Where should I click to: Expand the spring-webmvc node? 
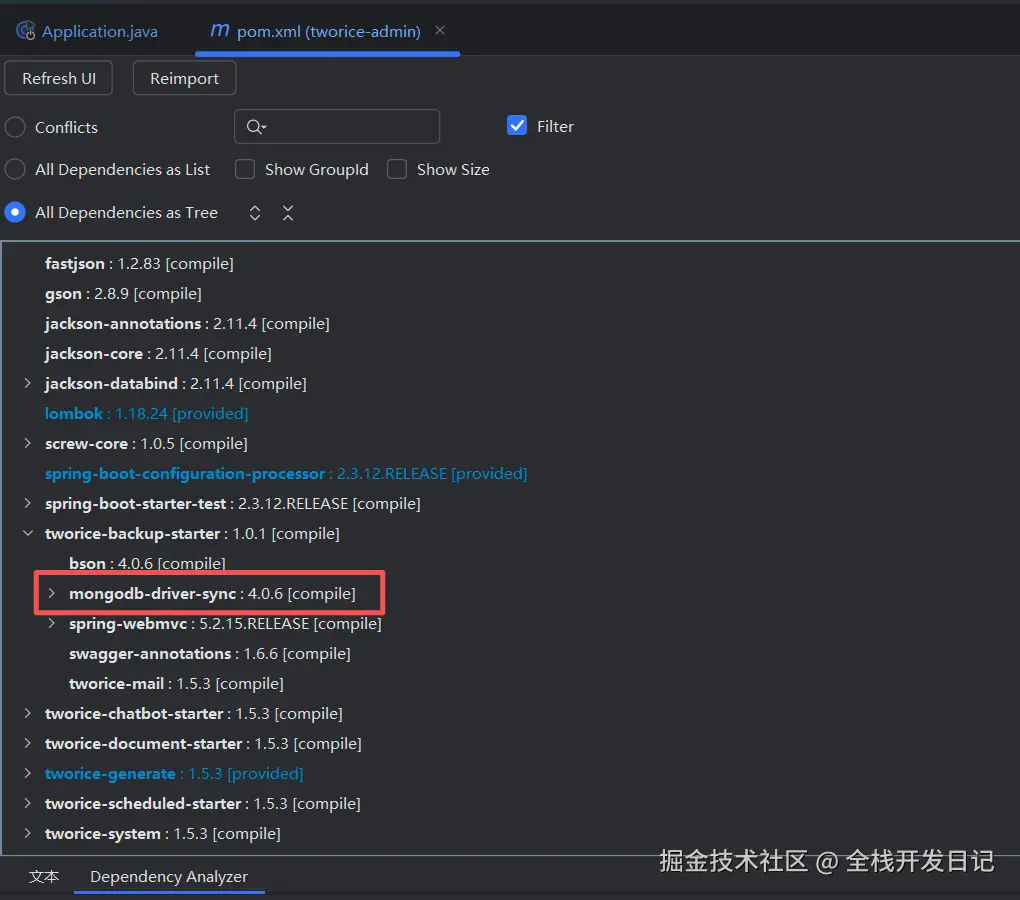click(51, 623)
